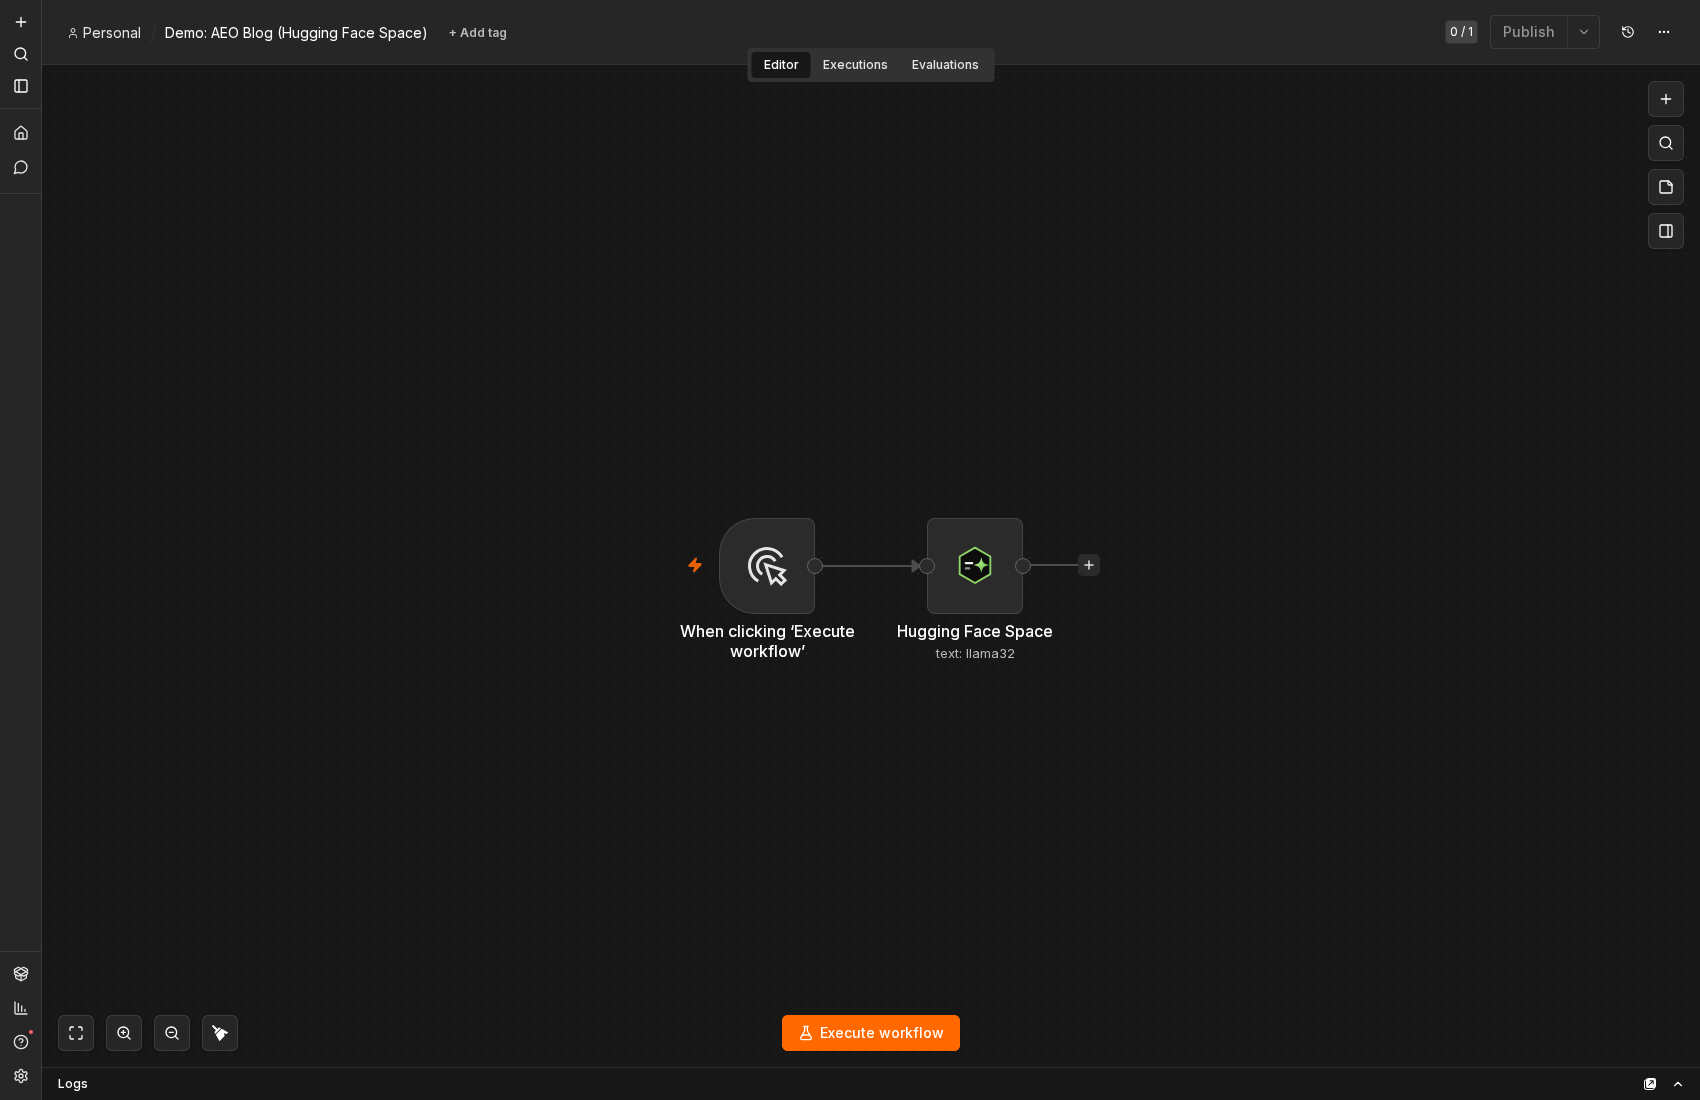
Task: Add a node with canvas plus button
Action: coord(1666,99)
